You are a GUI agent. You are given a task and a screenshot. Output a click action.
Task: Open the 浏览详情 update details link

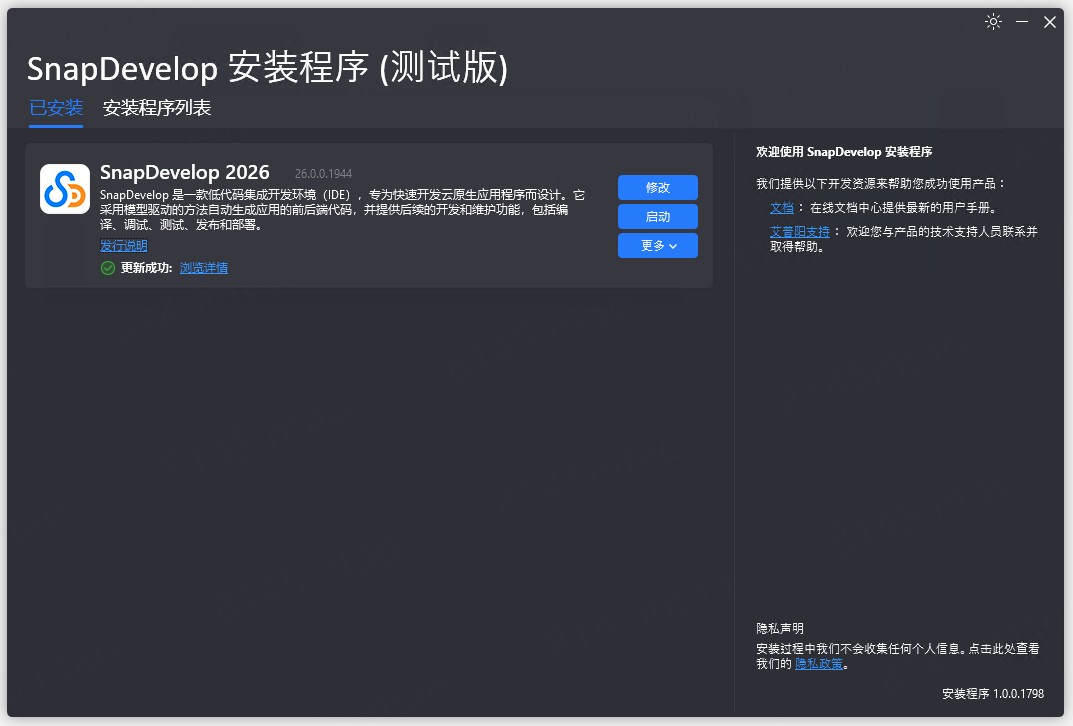pyautogui.click(x=204, y=268)
